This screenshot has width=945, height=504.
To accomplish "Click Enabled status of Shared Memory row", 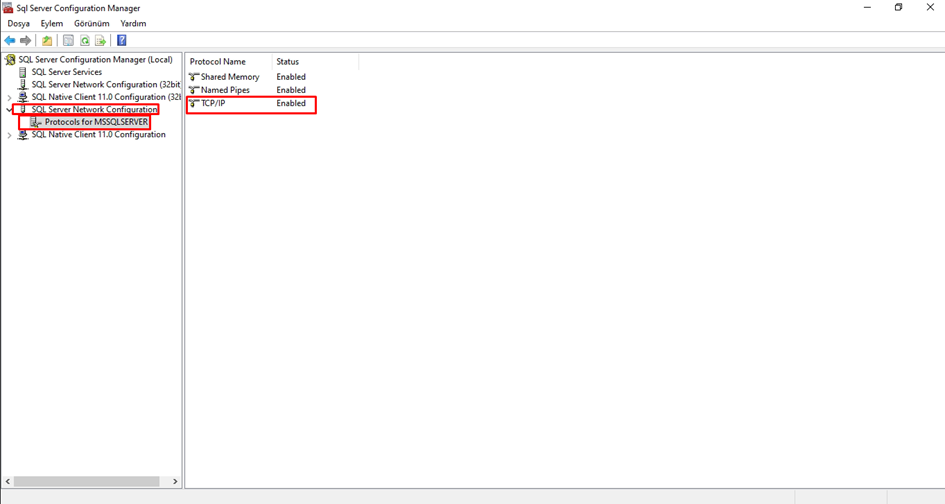I will [291, 77].
